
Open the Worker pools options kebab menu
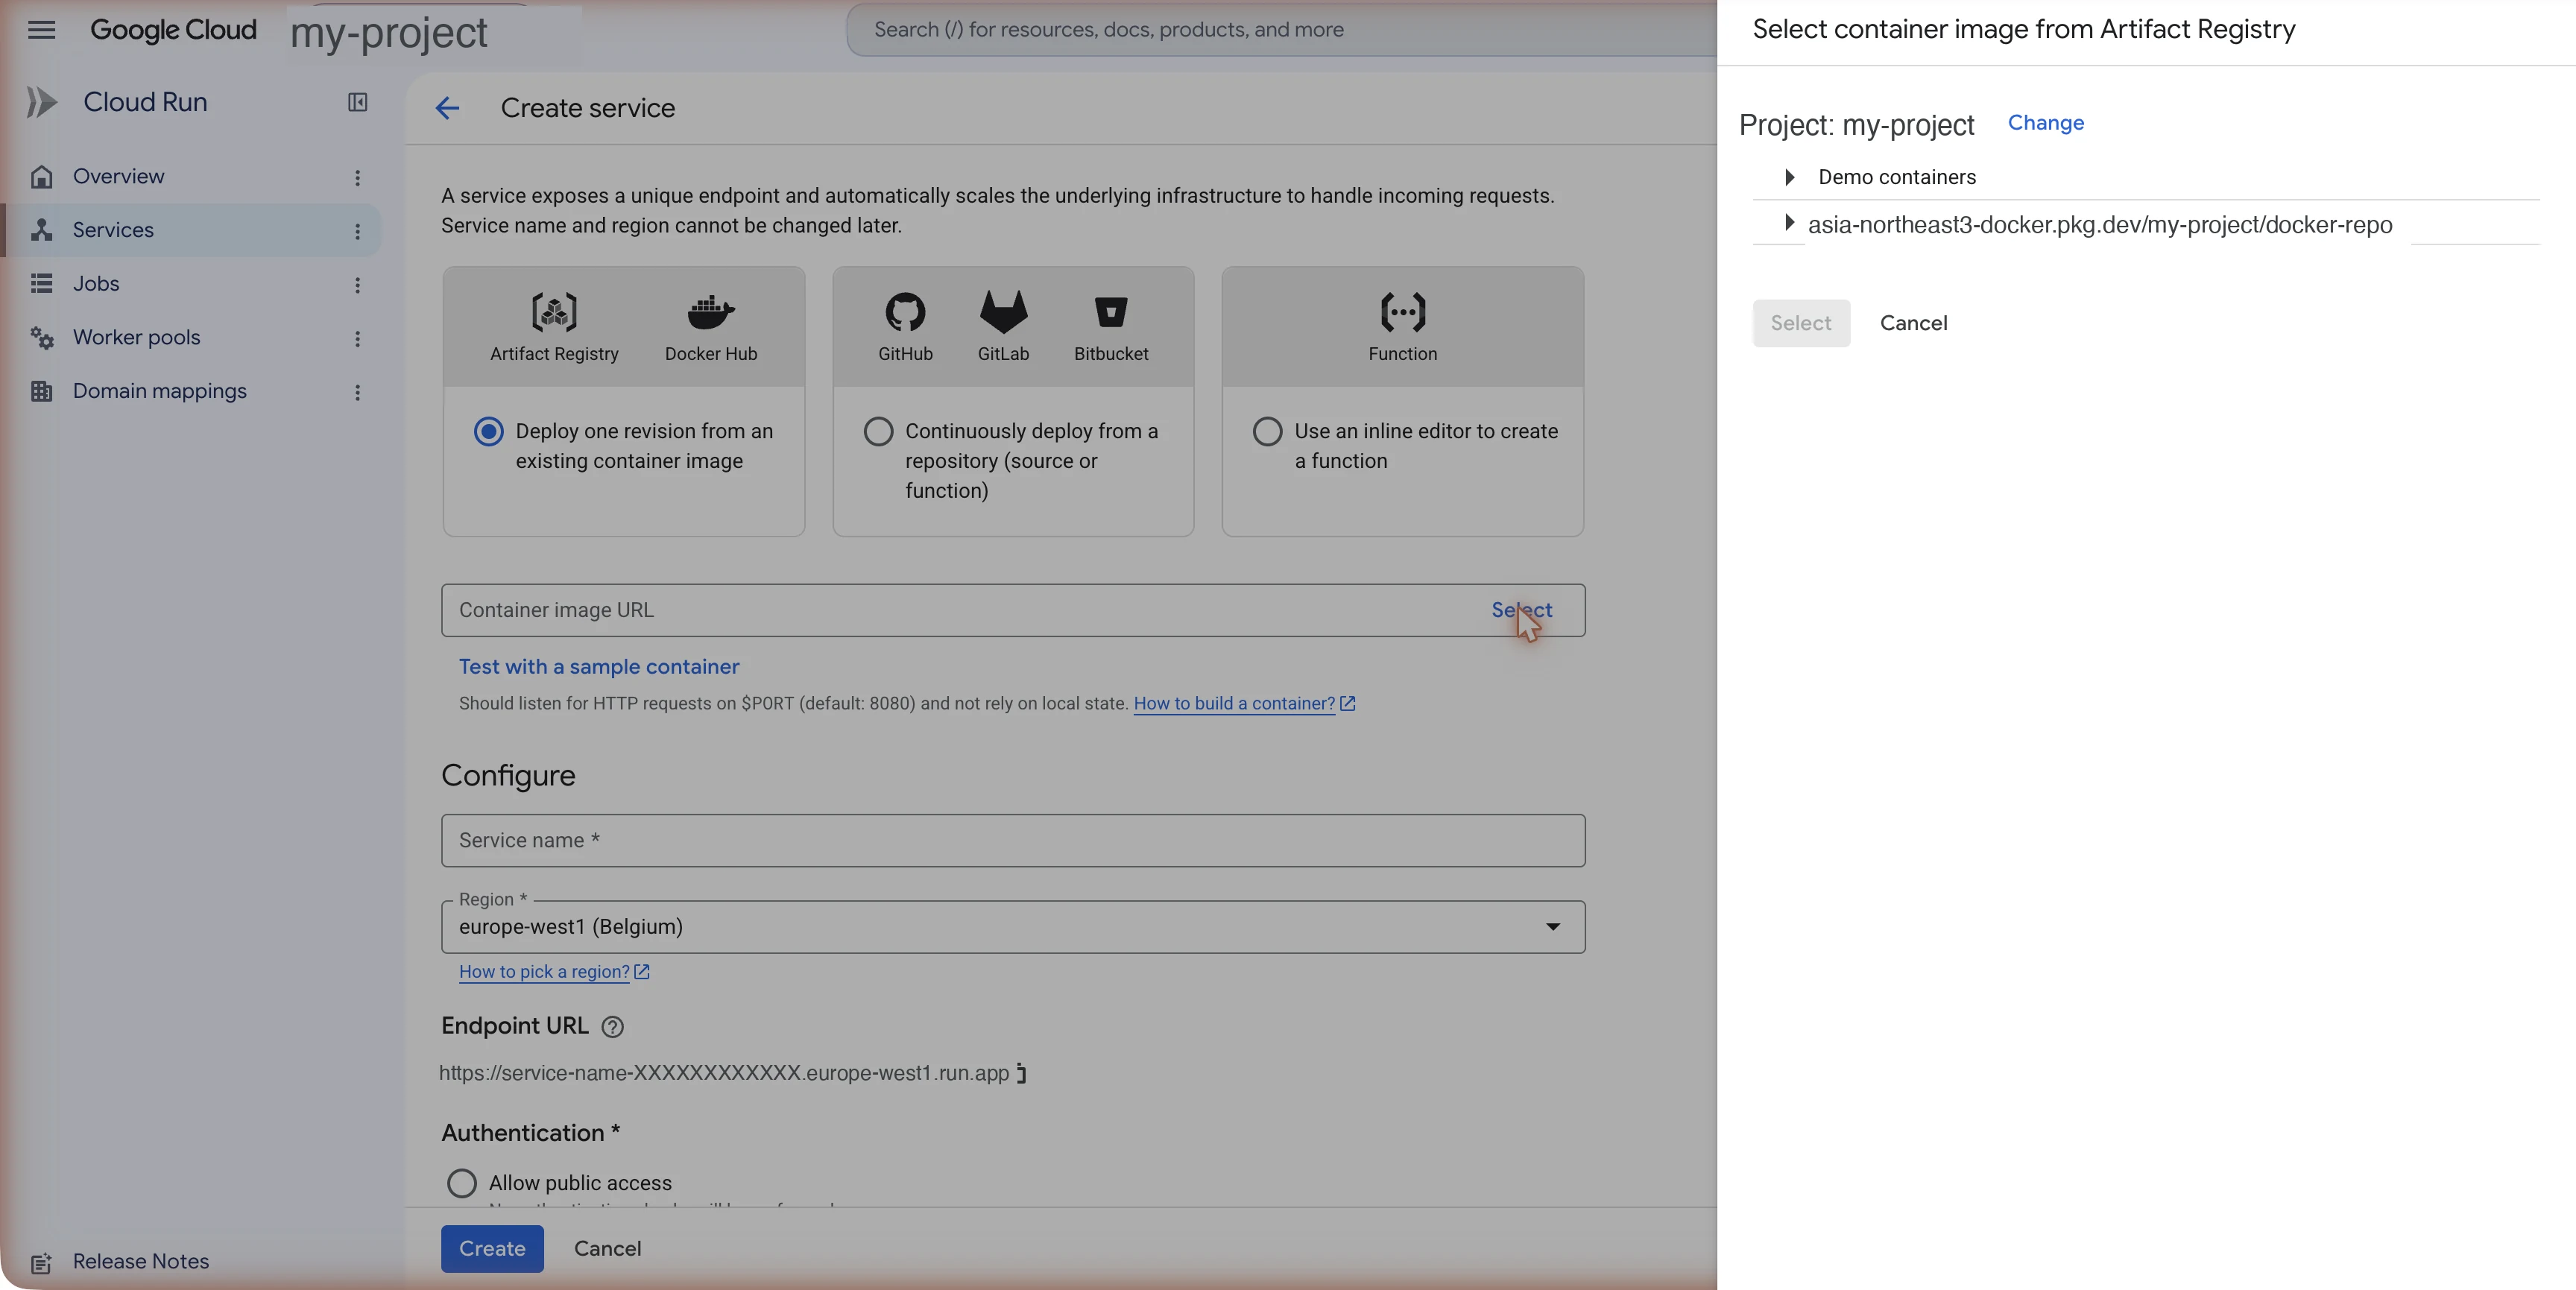click(x=357, y=339)
